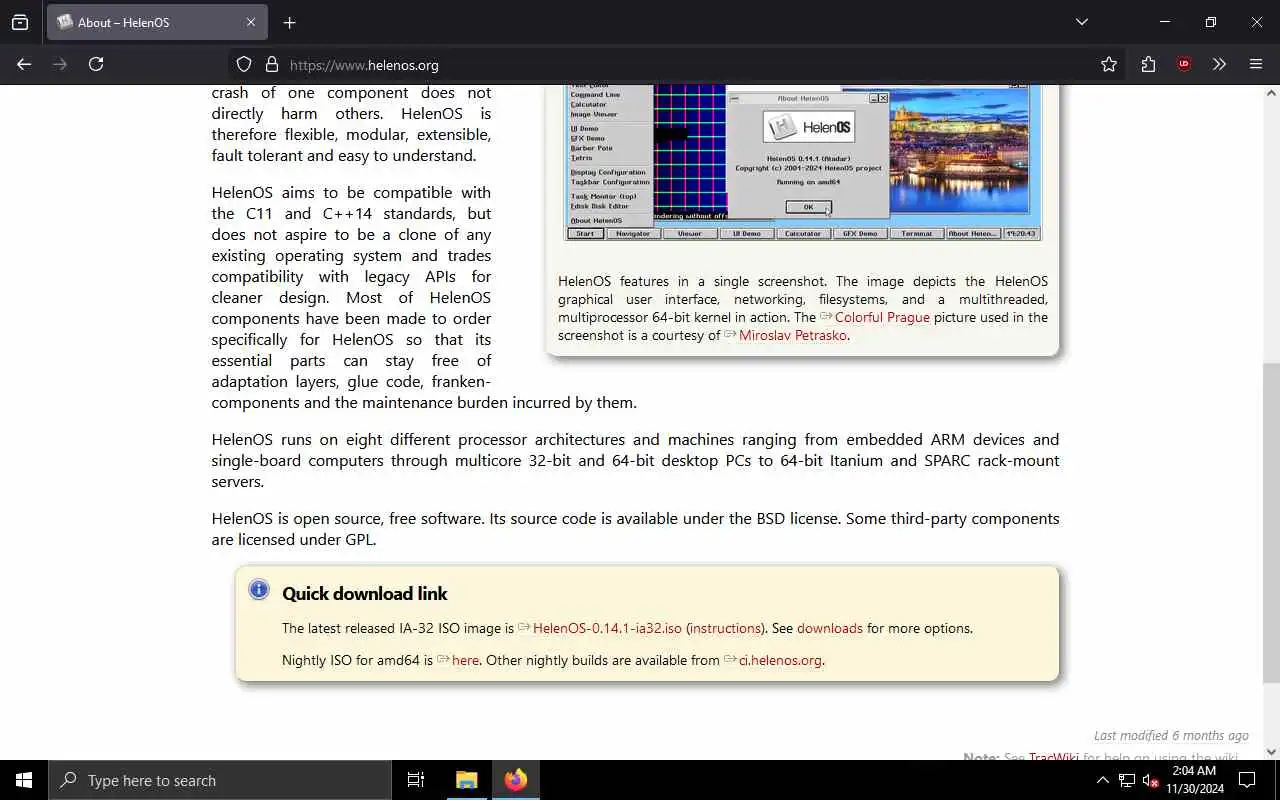Go back one page

[24, 64]
